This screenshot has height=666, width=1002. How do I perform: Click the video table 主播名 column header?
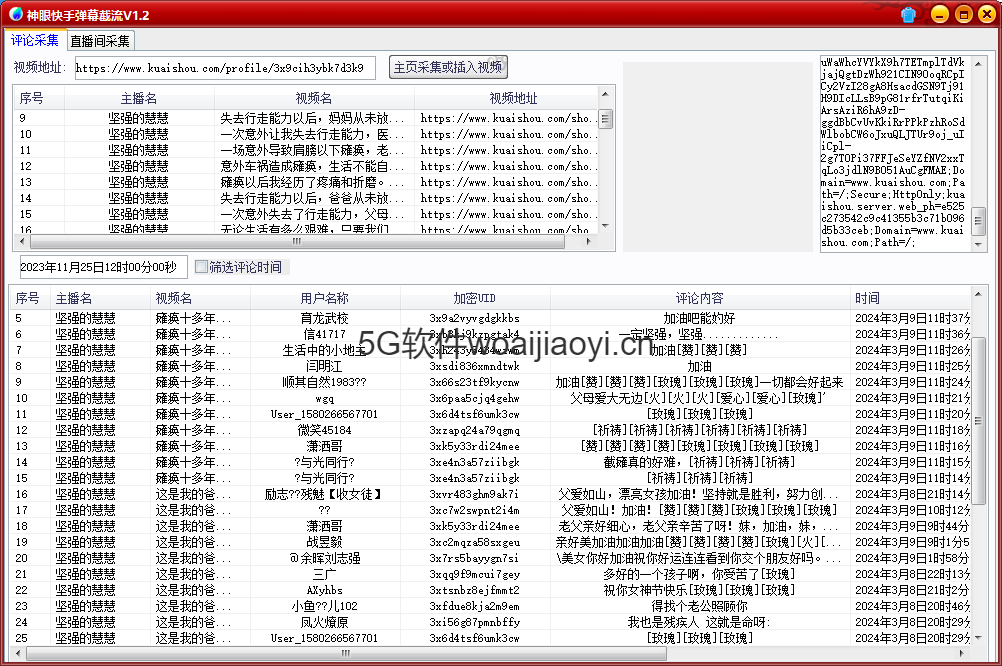pyautogui.click(x=139, y=98)
